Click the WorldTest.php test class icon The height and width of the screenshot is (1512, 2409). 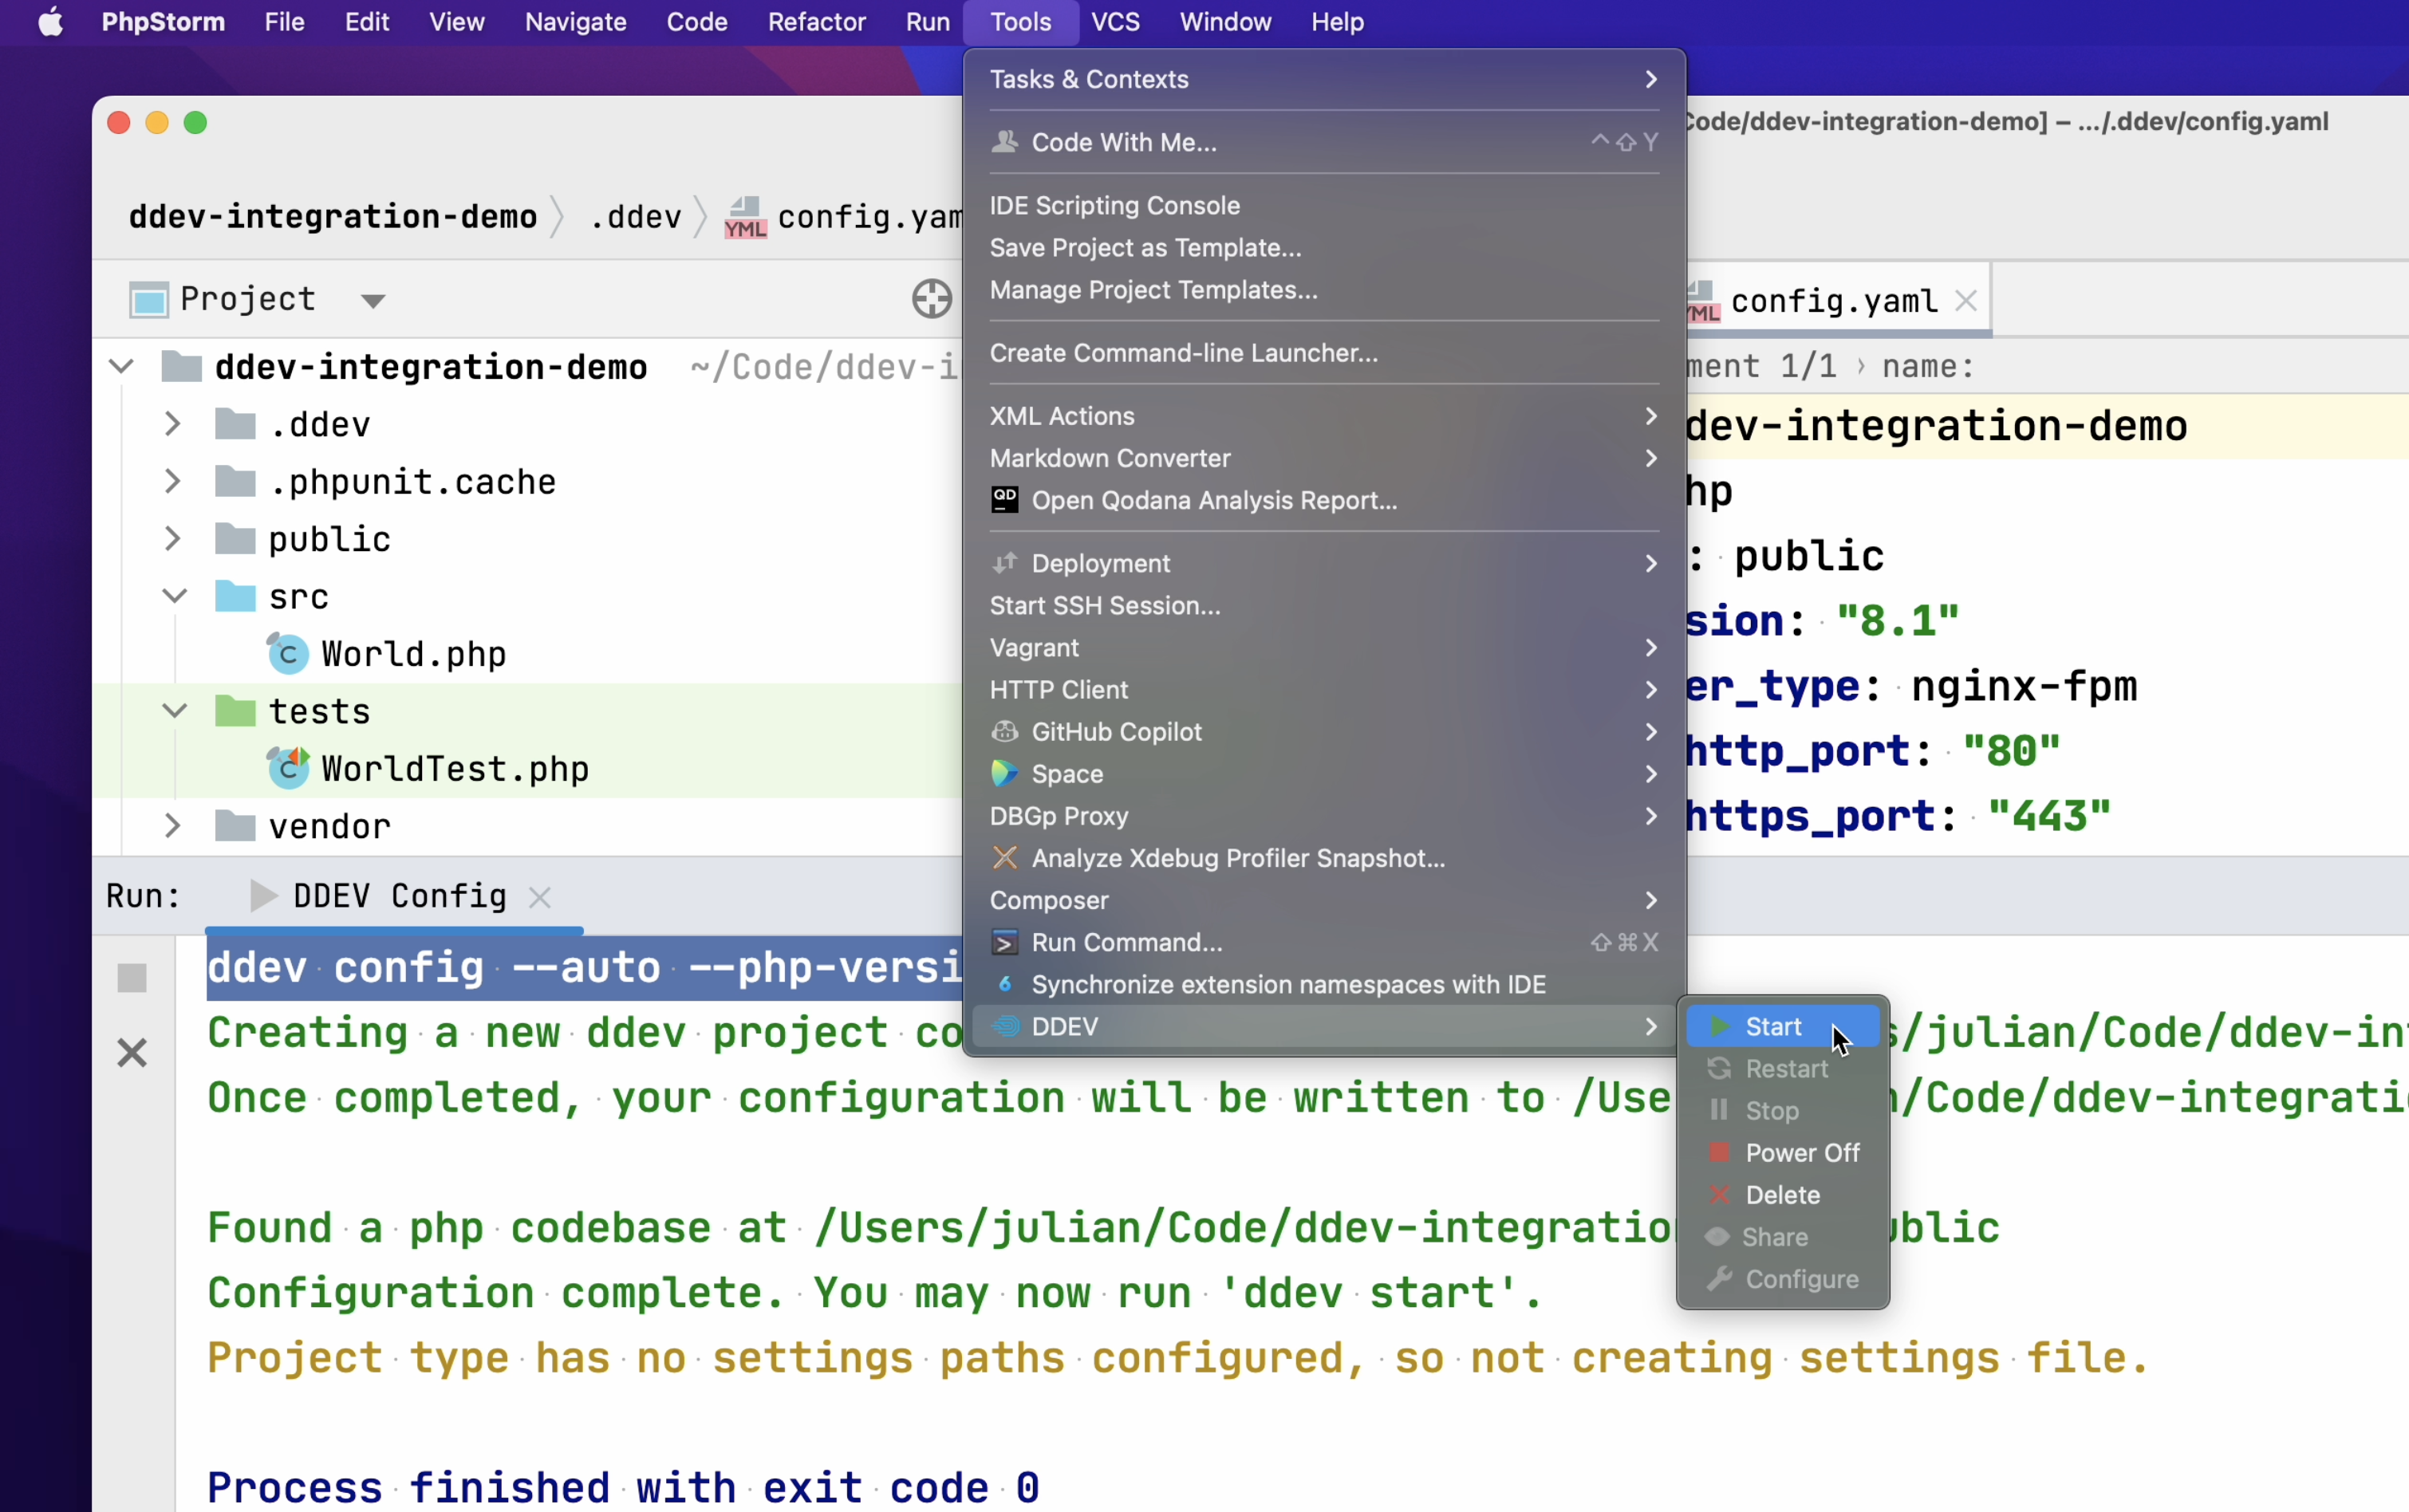(x=288, y=769)
